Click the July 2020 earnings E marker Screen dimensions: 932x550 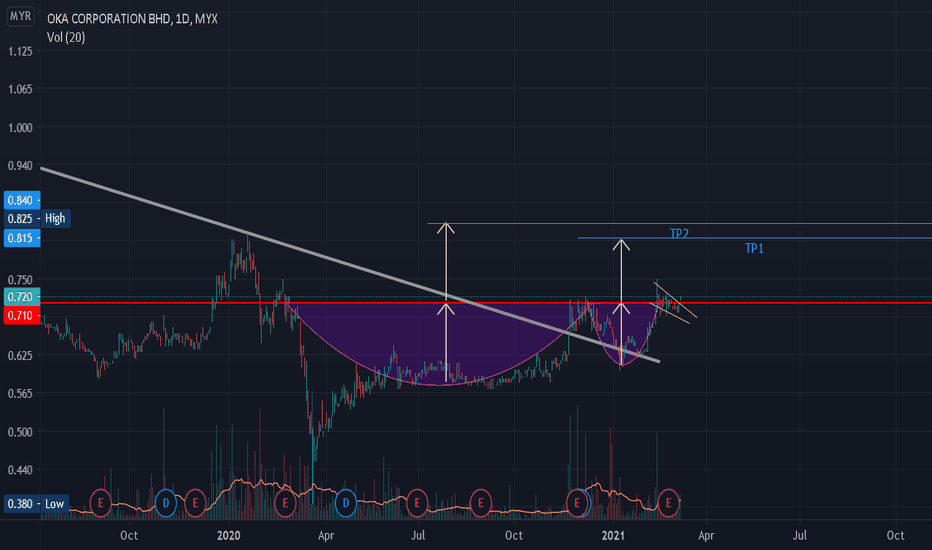(417, 503)
